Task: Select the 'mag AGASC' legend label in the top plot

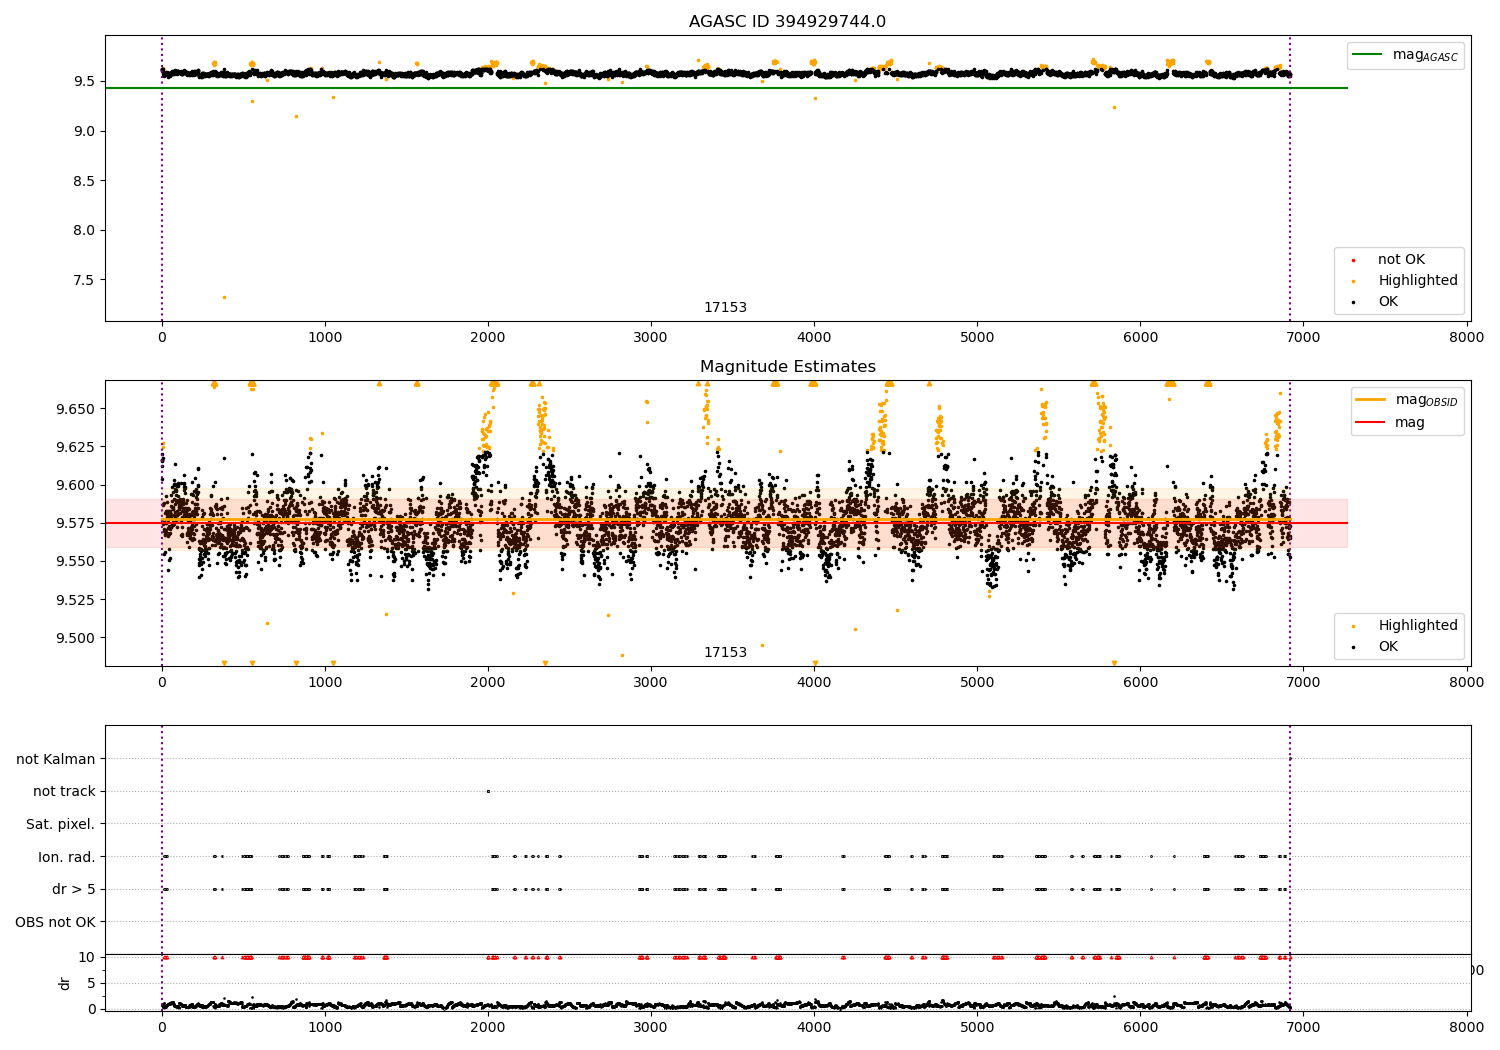Action: [x=1425, y=55]
